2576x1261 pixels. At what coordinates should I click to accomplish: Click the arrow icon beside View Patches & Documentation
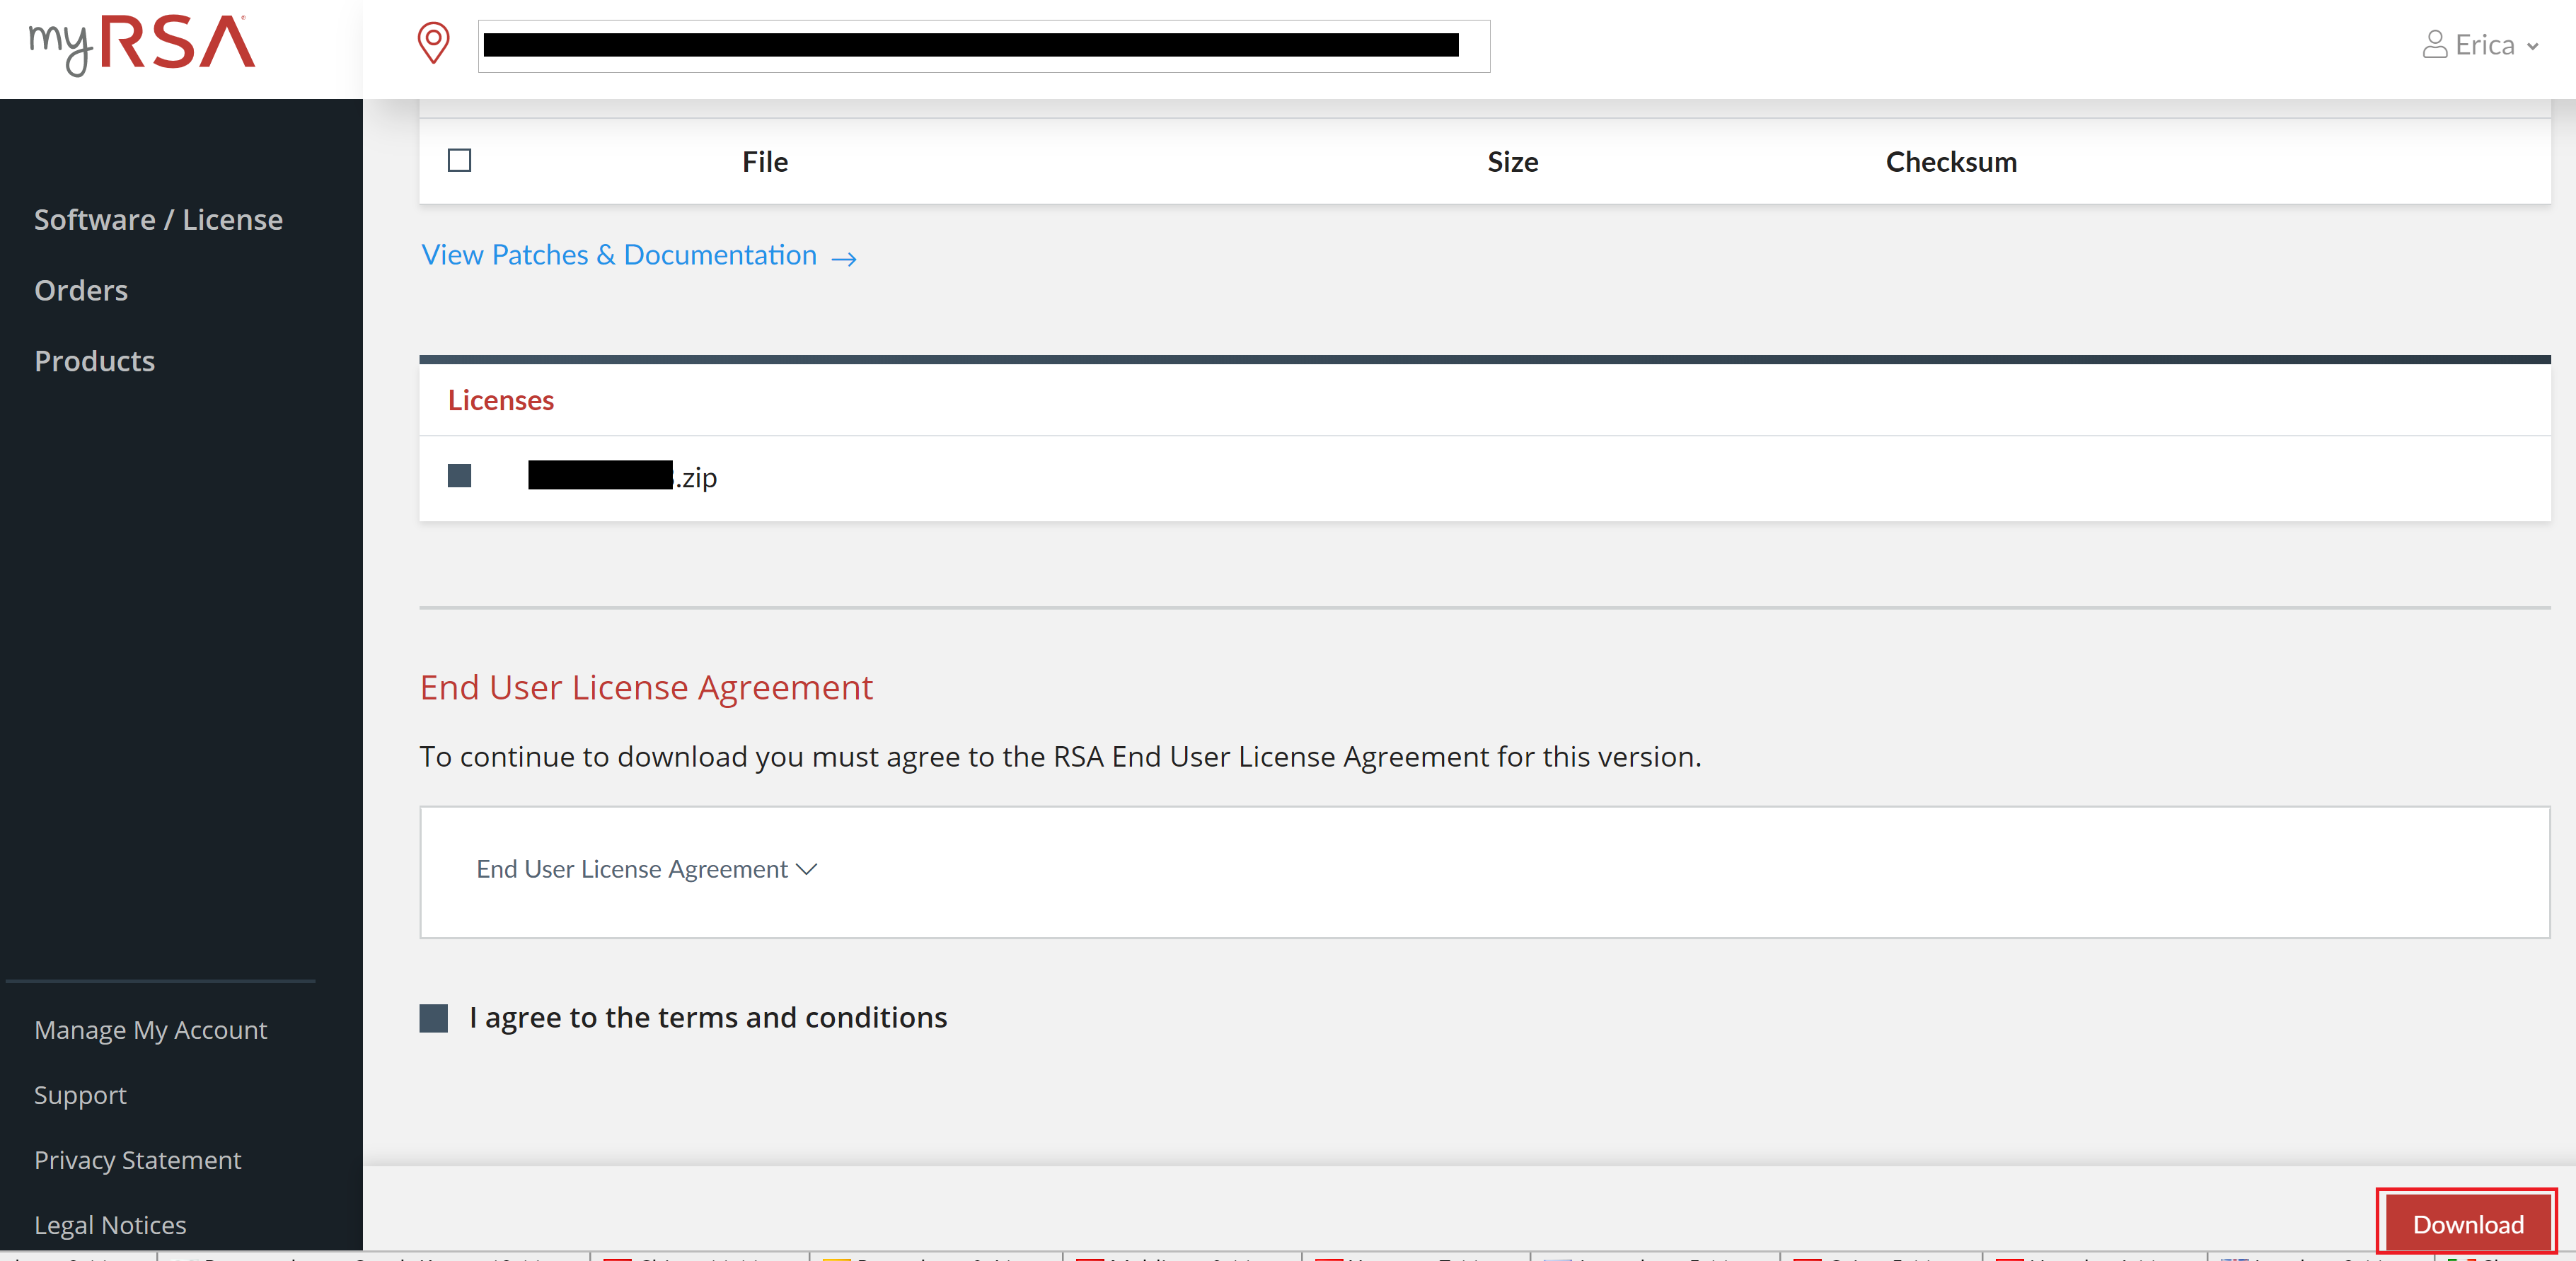[x=843, y=258]
